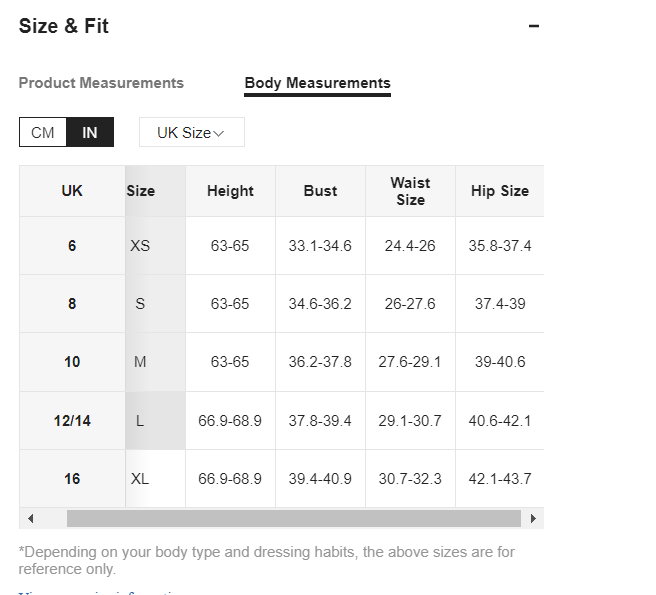
Task: Click the Height column header
Action: point(230,191)
